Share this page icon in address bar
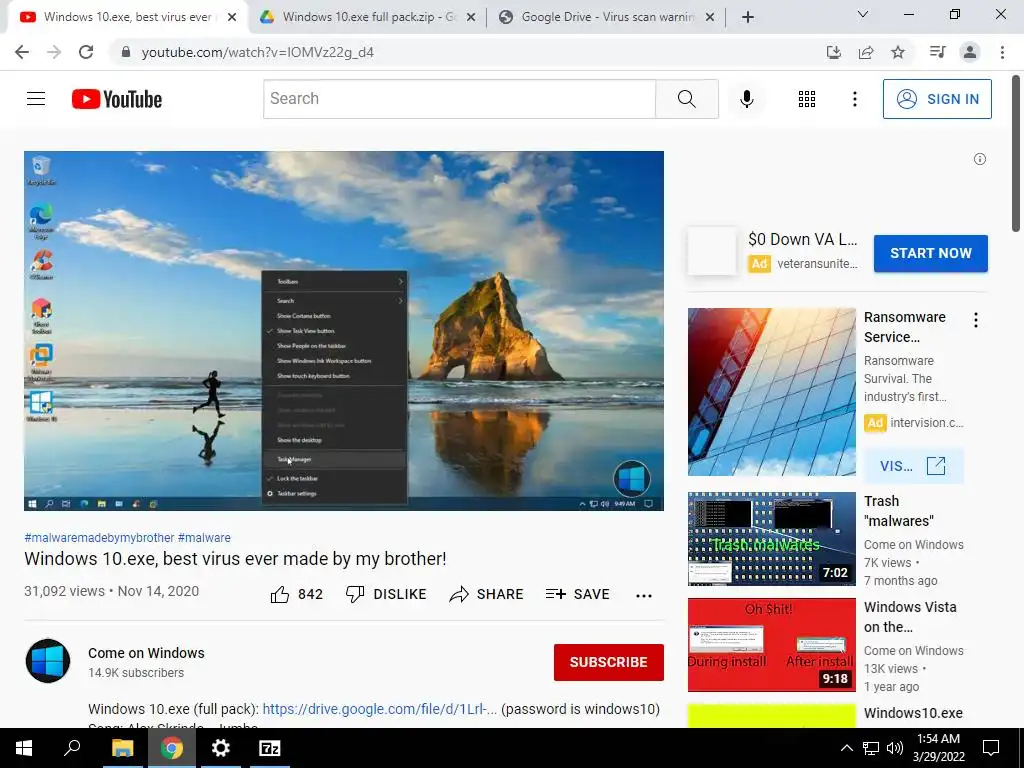Viewport: 1024px width, 768px height. pos(866,52)
